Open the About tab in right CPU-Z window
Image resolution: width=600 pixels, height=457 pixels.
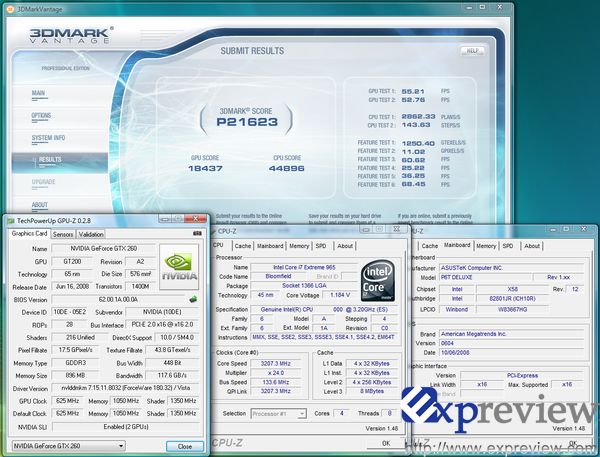[x=532, y=246]
